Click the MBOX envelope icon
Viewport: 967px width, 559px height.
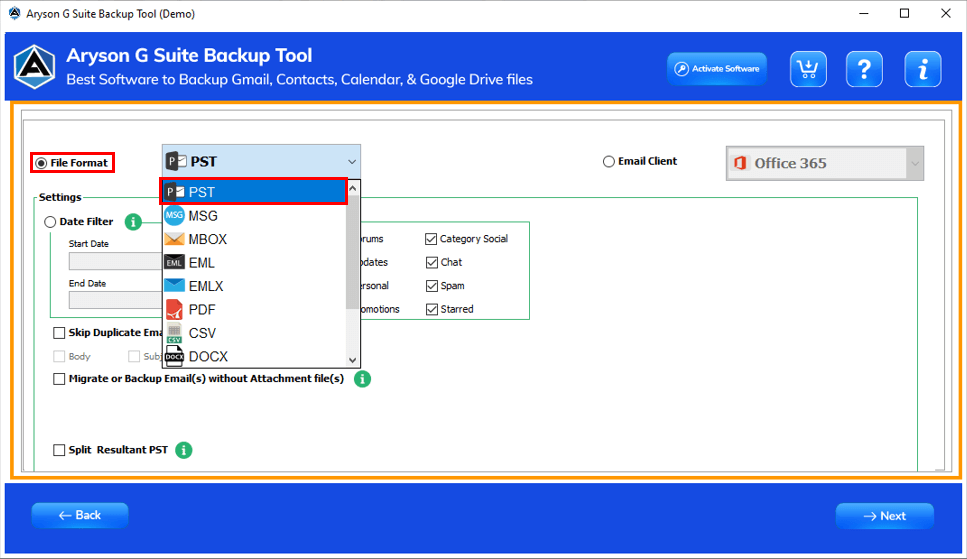[x=175, y=239]
